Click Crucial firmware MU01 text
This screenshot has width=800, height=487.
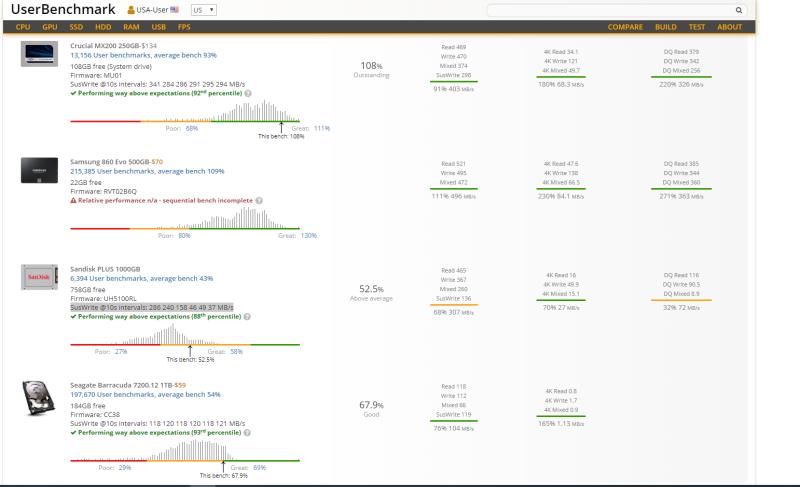coord(96,75)
